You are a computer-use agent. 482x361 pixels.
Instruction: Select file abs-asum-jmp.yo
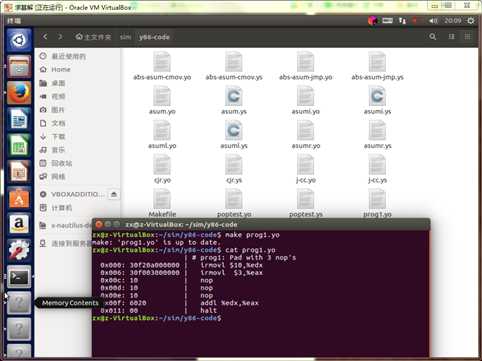[x=306, y=66]
